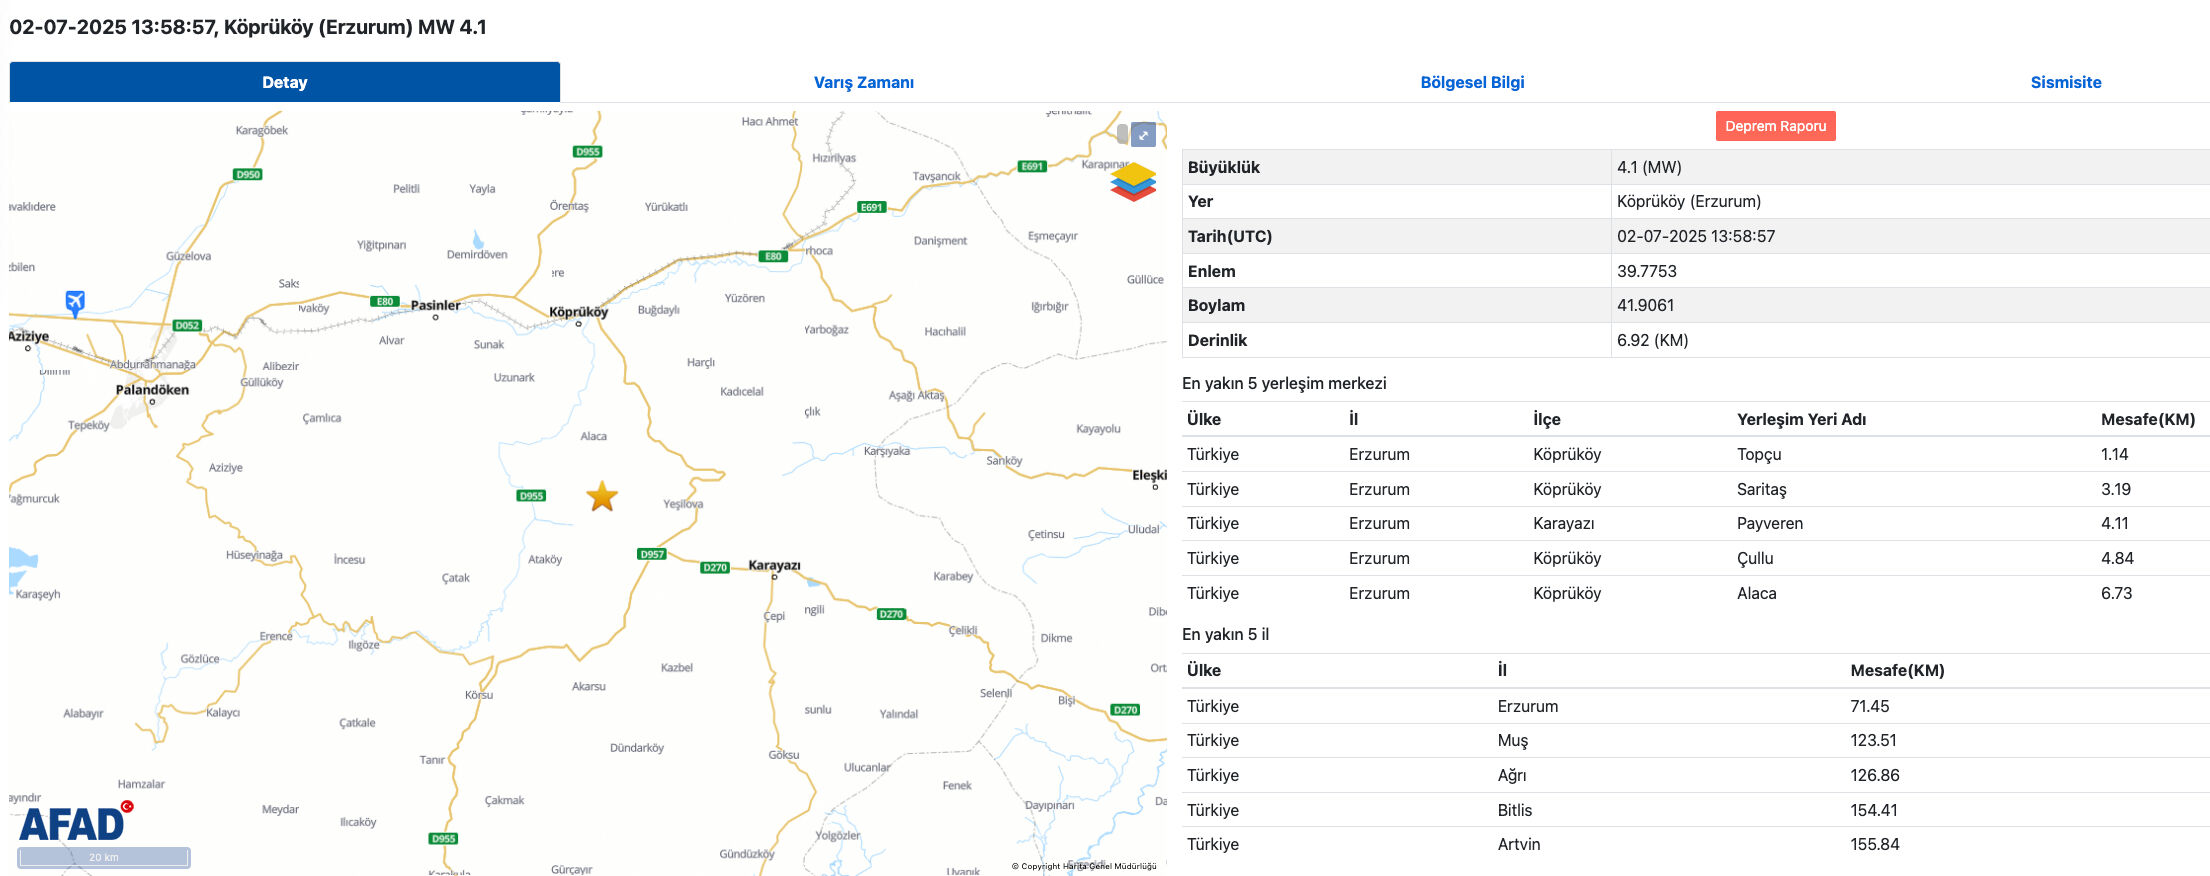Screen dimensions: 2210x876
Task: Open the Bölgesel Bilgi tab
Action: pos(1472,82)
